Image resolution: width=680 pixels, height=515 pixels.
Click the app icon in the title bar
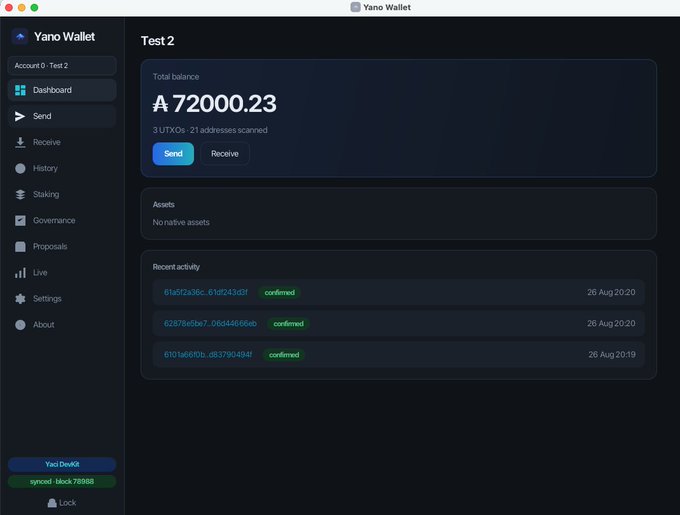[355, 7]
